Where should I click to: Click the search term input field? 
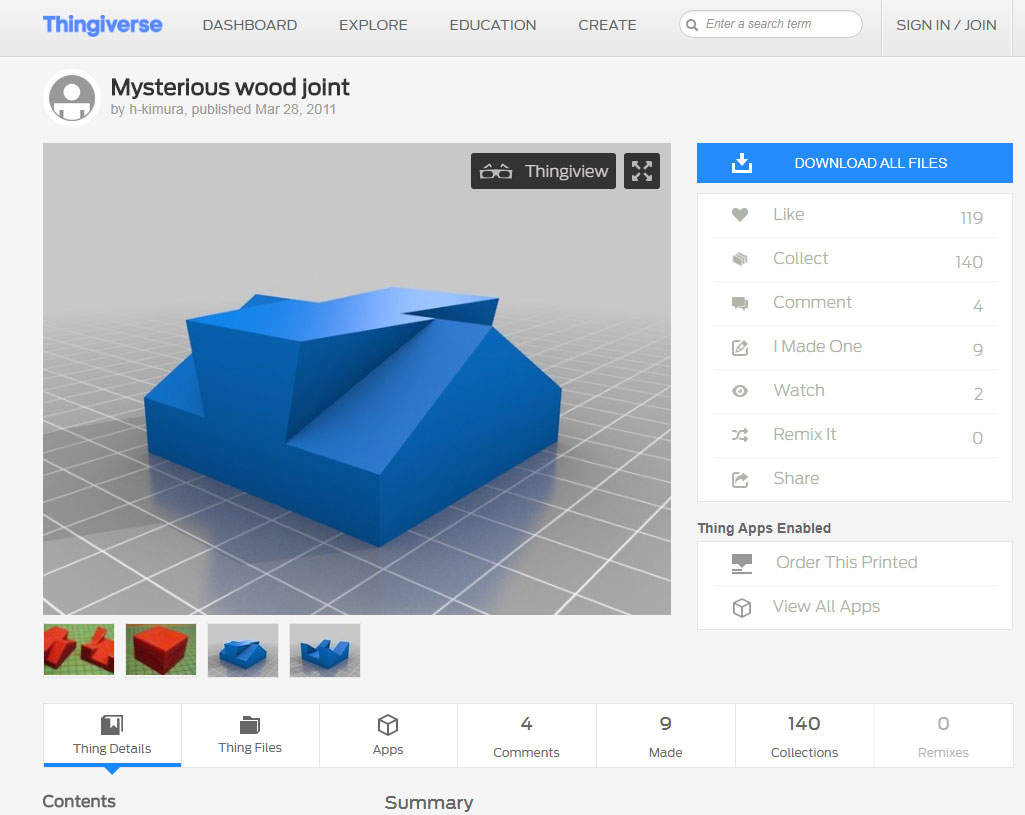click(778, 24)
